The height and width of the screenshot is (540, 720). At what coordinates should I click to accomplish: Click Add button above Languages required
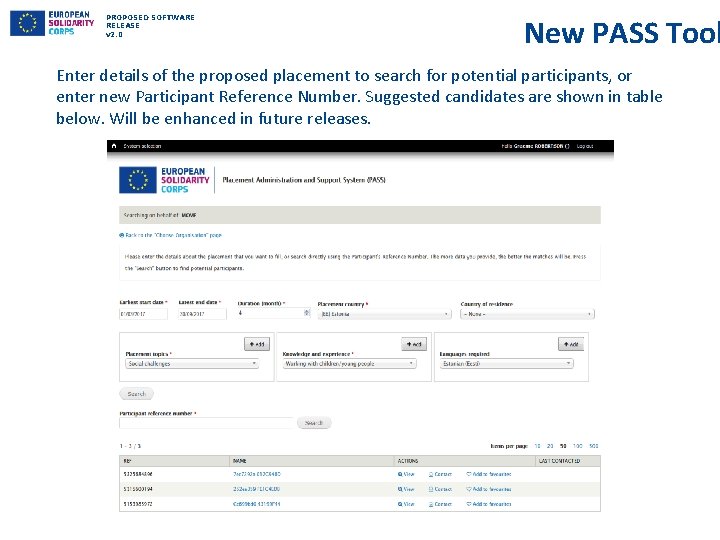tap(571, 344)
